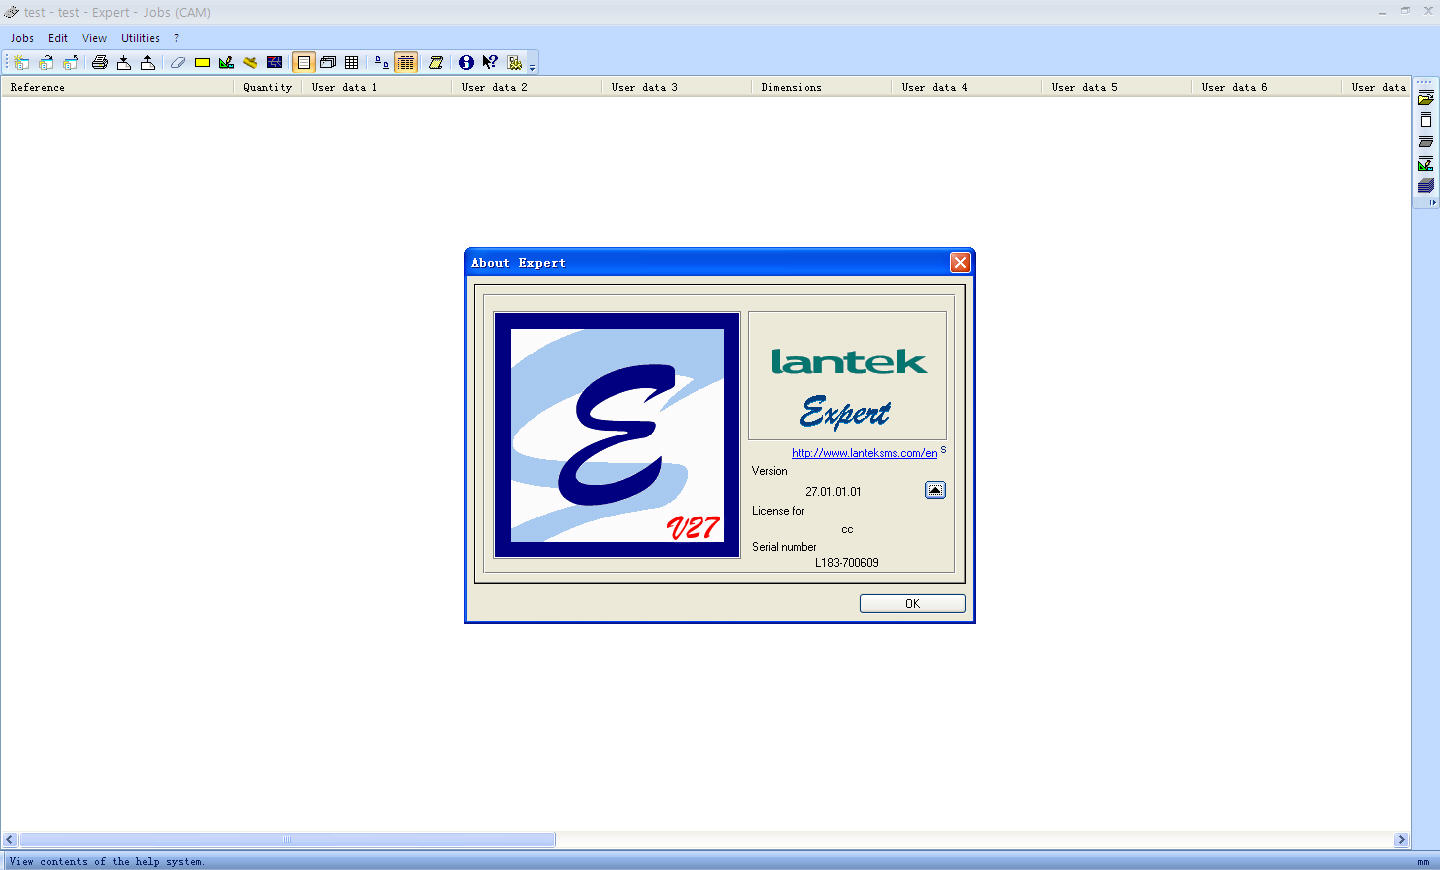Image resolution: width=1440 pixels, height=870 pixels.
Task: Click the Reference column header
Action: pyautogui.click(x=117, y=87)
